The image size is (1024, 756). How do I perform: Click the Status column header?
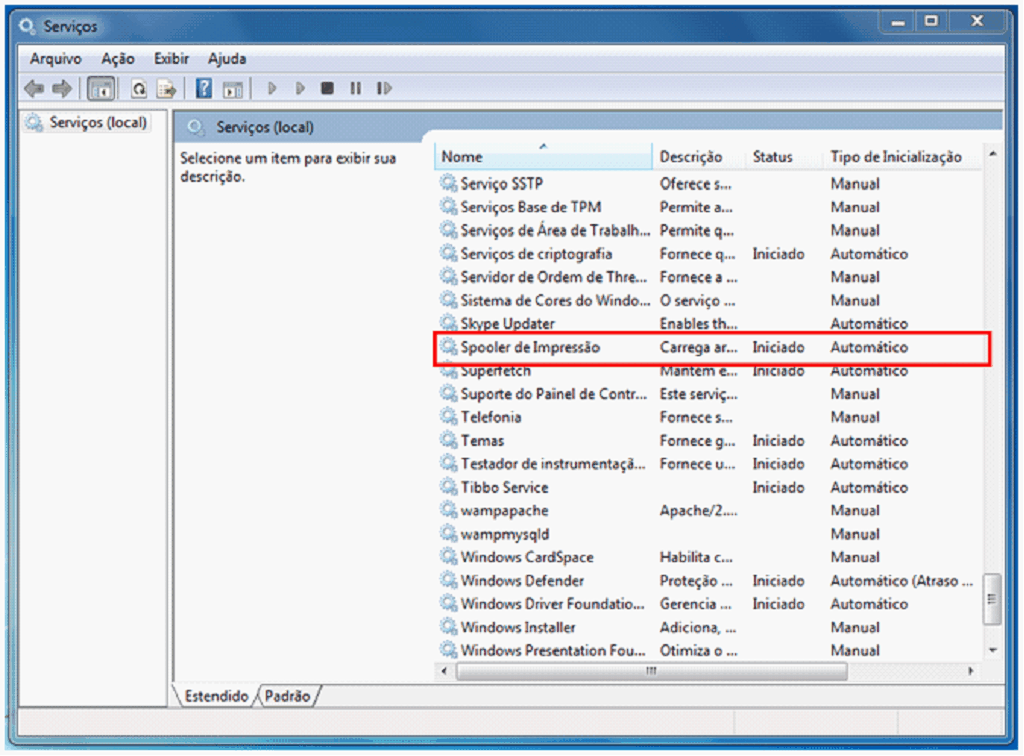(x=772, y=157)
